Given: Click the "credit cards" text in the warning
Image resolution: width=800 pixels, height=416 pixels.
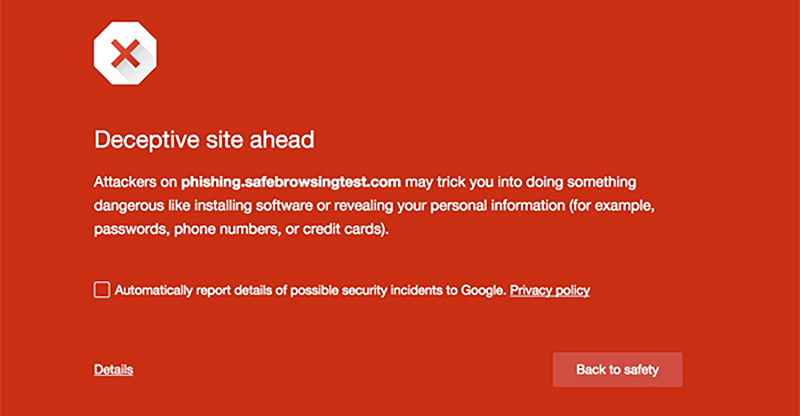Looking at the screenshot, I should pos(350,228).
